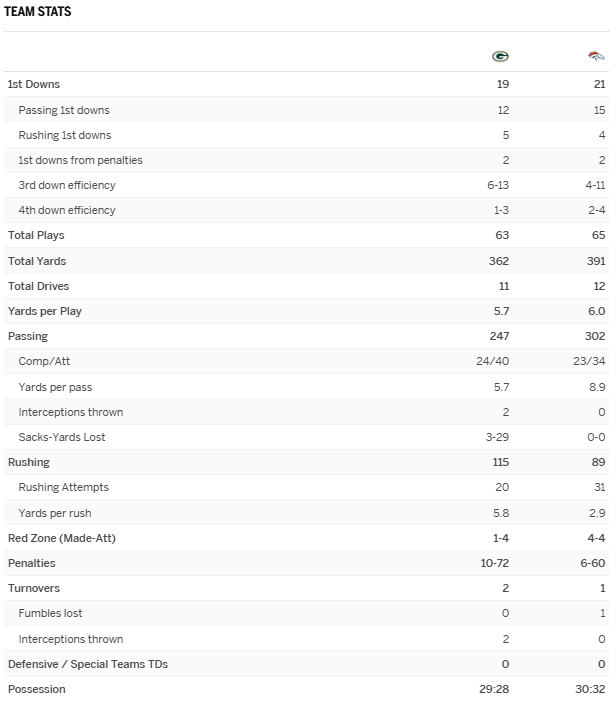Select the Sacks-Yards Lost label
Viewport: 616px width, 703px height.
pyautogui.click(x=61, y=437)
